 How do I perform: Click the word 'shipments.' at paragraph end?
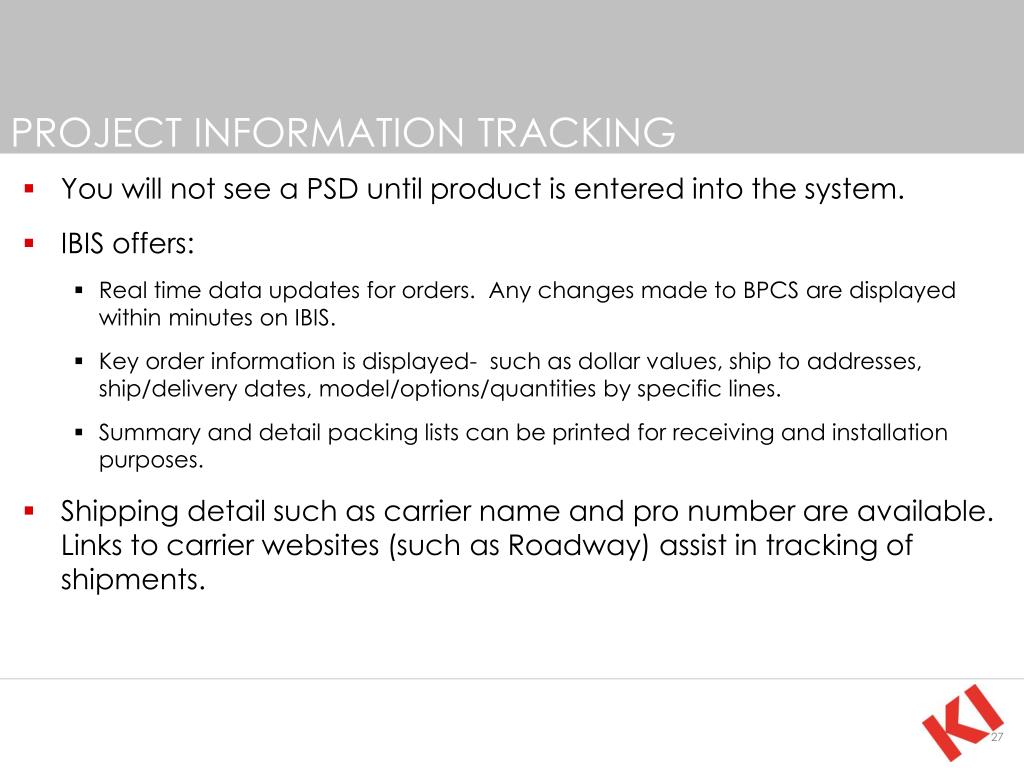point(133,580)
